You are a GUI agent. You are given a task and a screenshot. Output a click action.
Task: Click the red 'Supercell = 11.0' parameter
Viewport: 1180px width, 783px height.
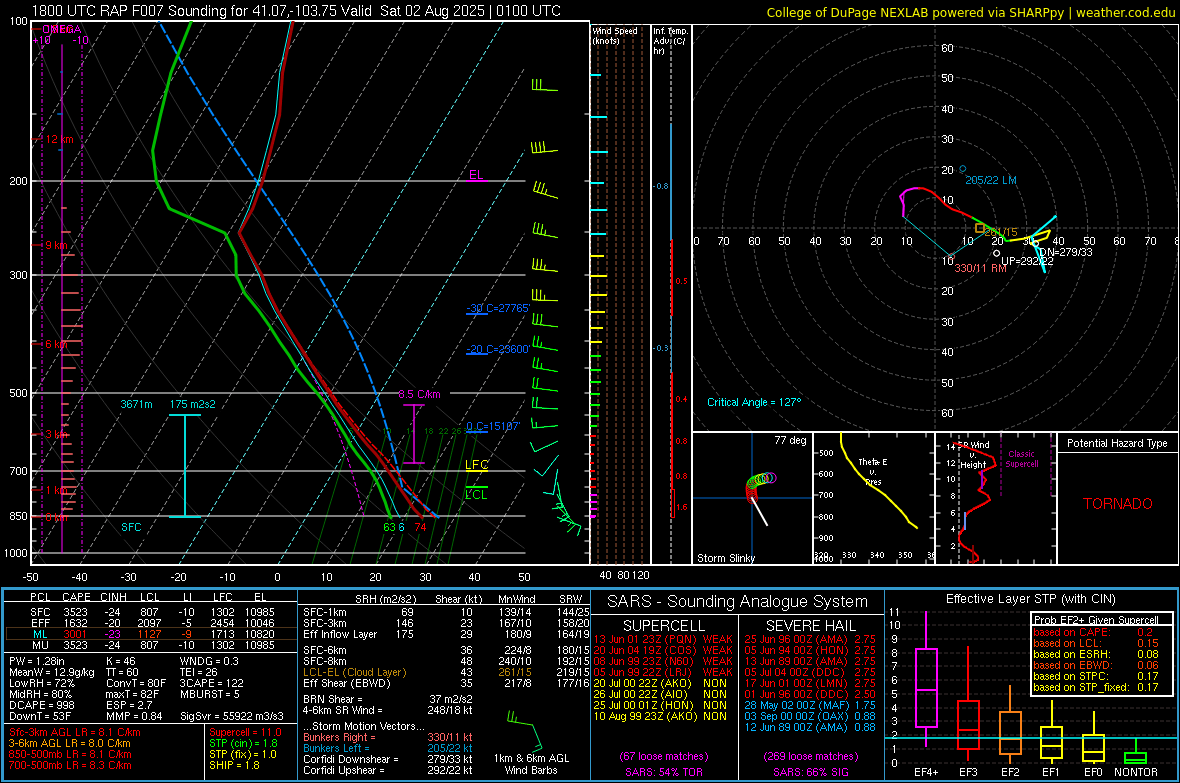(245, 732)
